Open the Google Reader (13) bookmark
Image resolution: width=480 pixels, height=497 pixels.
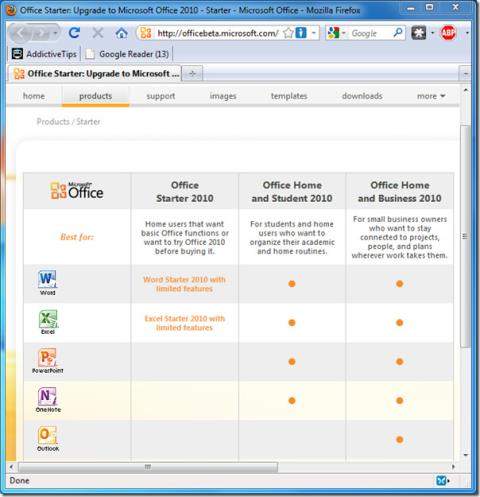click(x=127, y=54)
